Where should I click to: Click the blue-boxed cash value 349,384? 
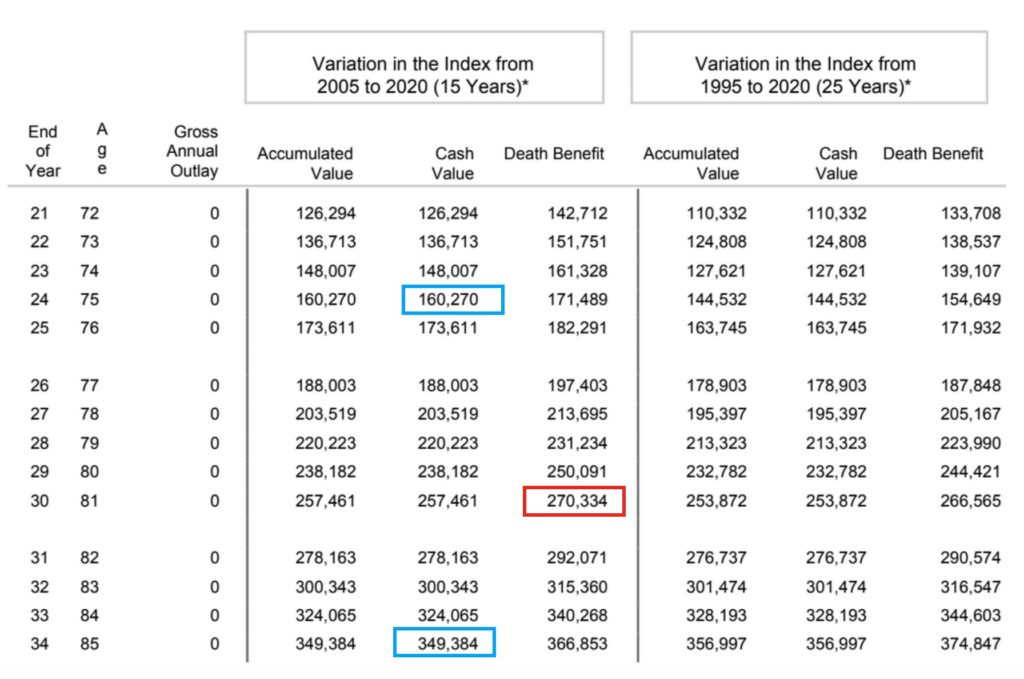444,644
